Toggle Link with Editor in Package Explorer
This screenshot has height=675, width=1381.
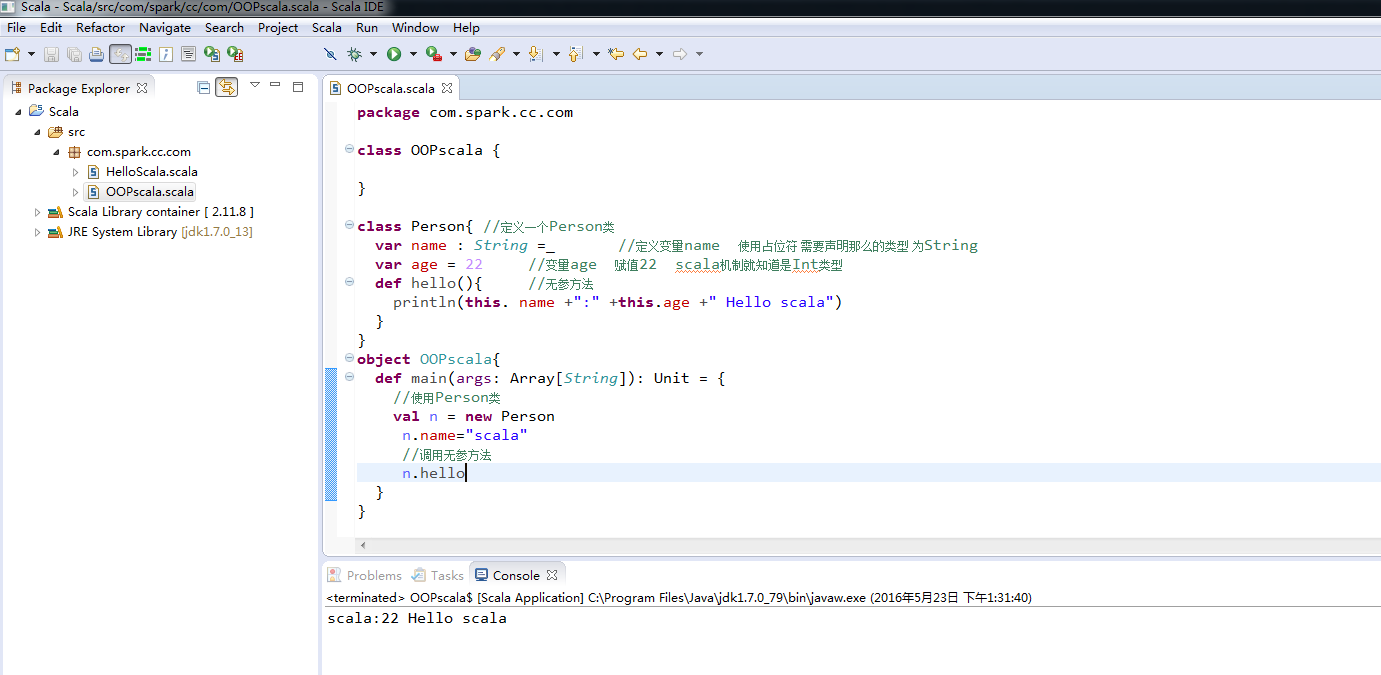227,88
